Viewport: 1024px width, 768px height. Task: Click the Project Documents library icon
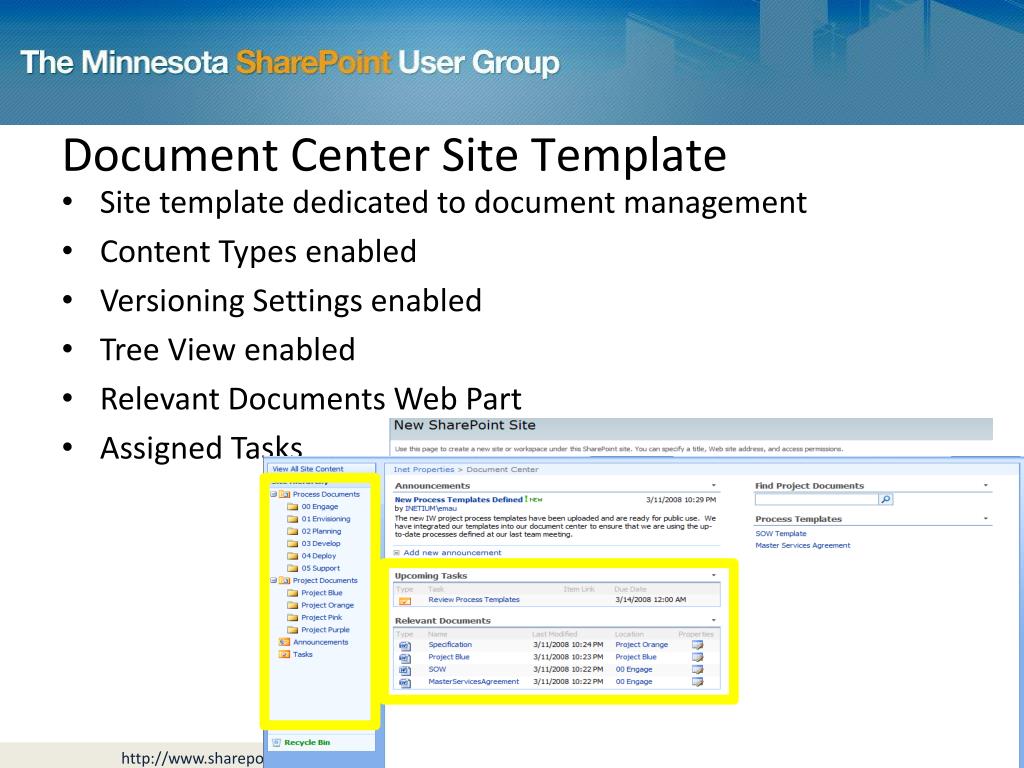pos(285,581)
